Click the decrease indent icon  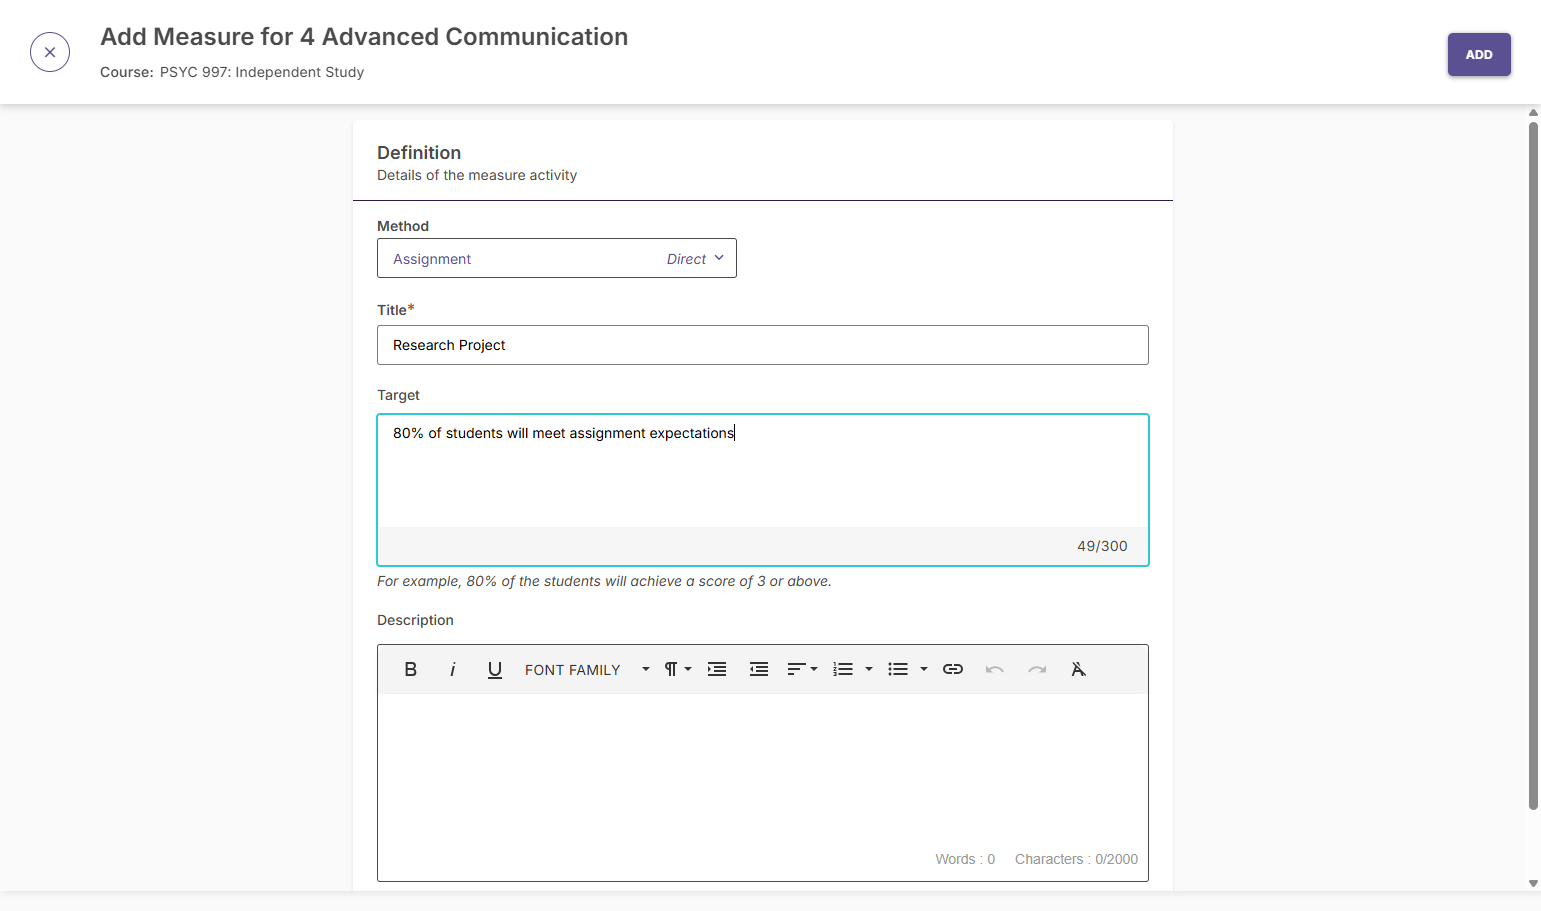tap(759, 669)
